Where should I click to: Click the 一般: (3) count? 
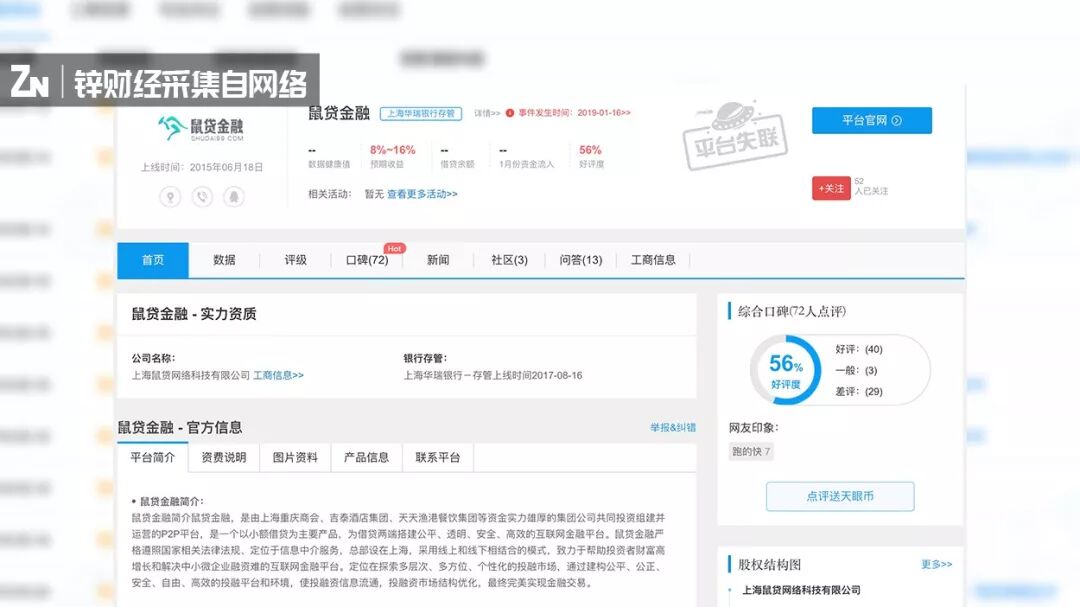[x=856, y=371]
